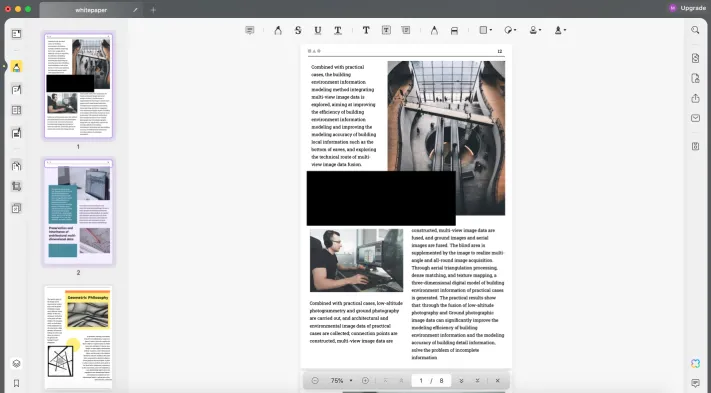Send PDF by email icon in right sidebar
This screenshot has width=711, height=393.
(x=695, y=118)
